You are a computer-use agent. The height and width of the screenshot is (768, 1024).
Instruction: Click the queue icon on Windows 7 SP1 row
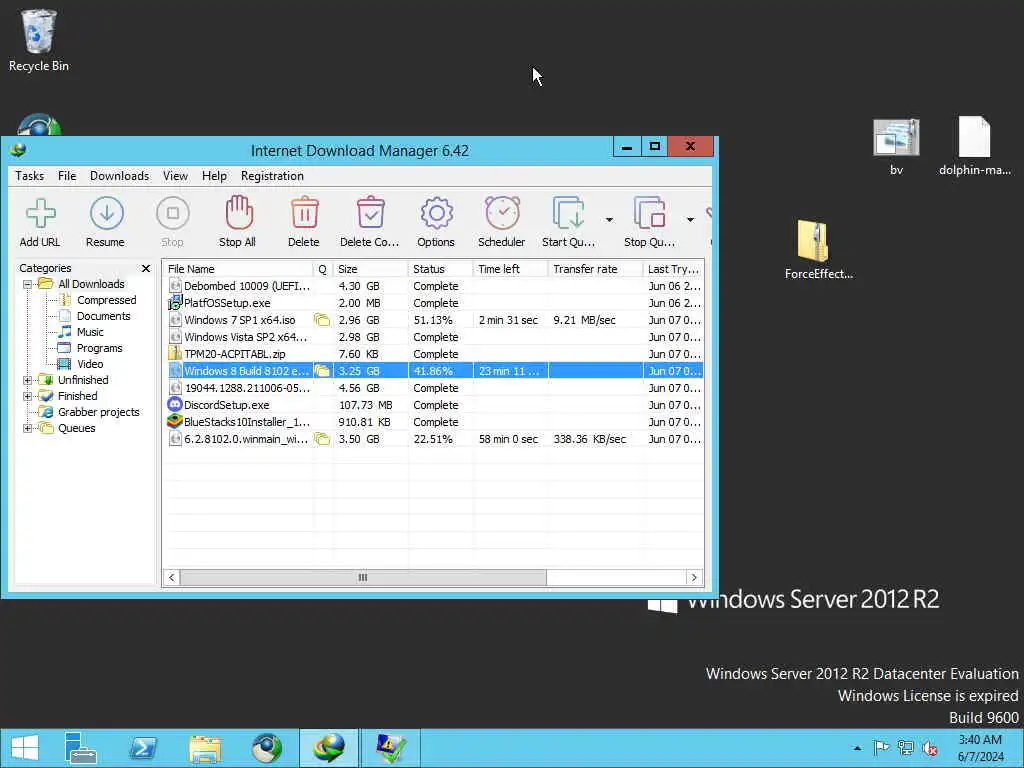point(322,320)
